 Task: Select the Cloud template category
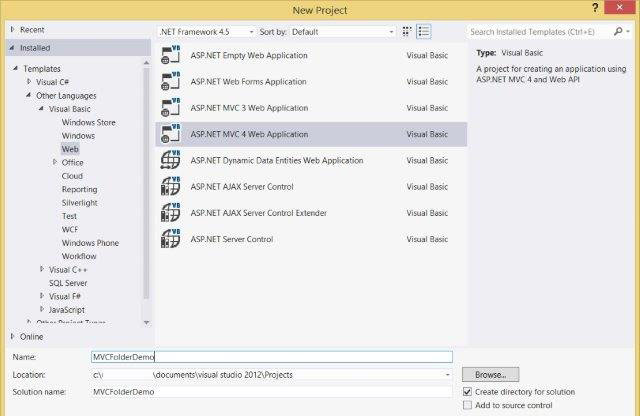click(x=72, y=176)
